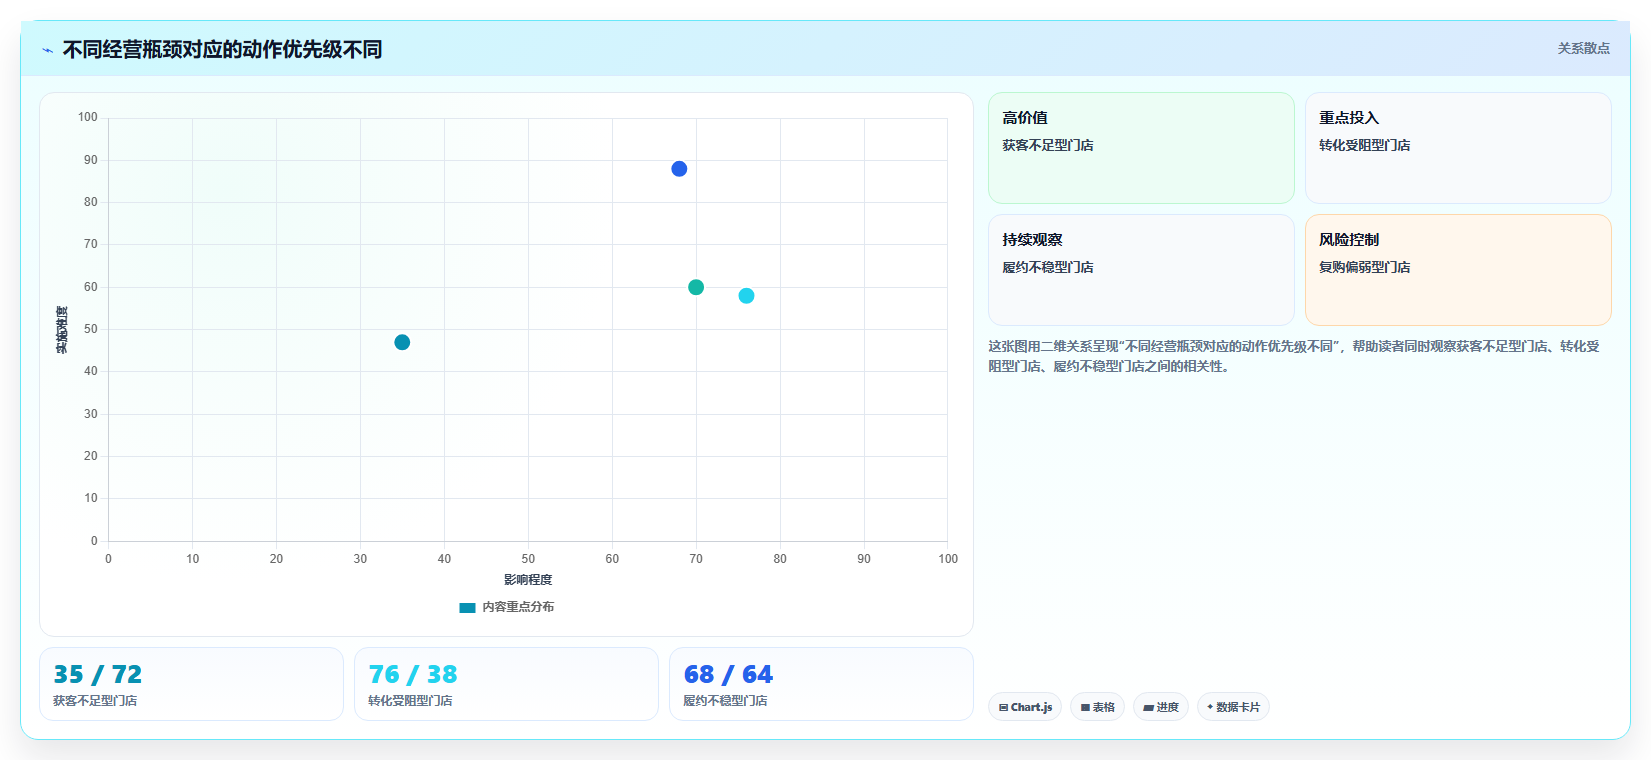Click the lightning icon beside the title

click(x=47, y=50)
